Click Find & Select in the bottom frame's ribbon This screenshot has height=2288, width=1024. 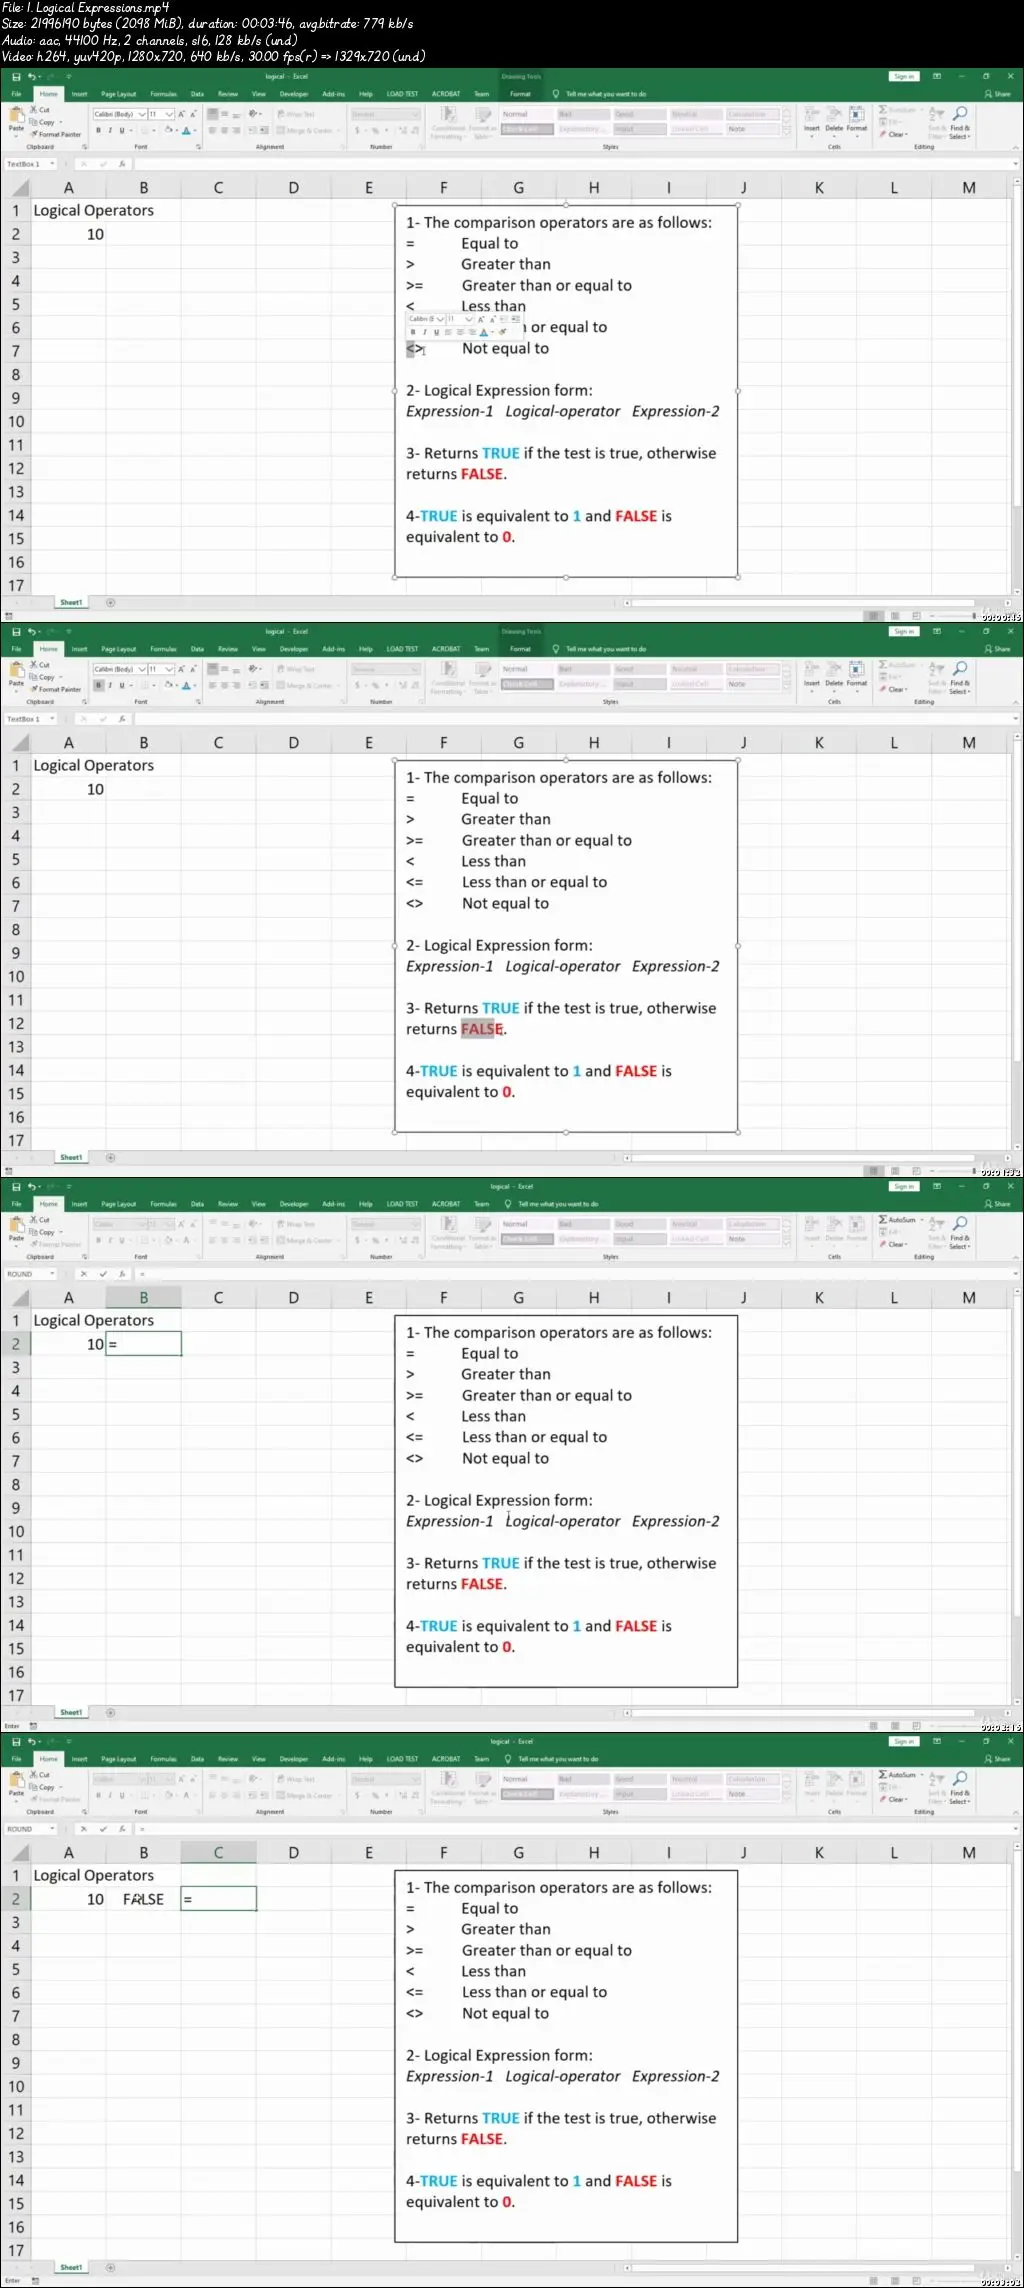pos(960,1783)
